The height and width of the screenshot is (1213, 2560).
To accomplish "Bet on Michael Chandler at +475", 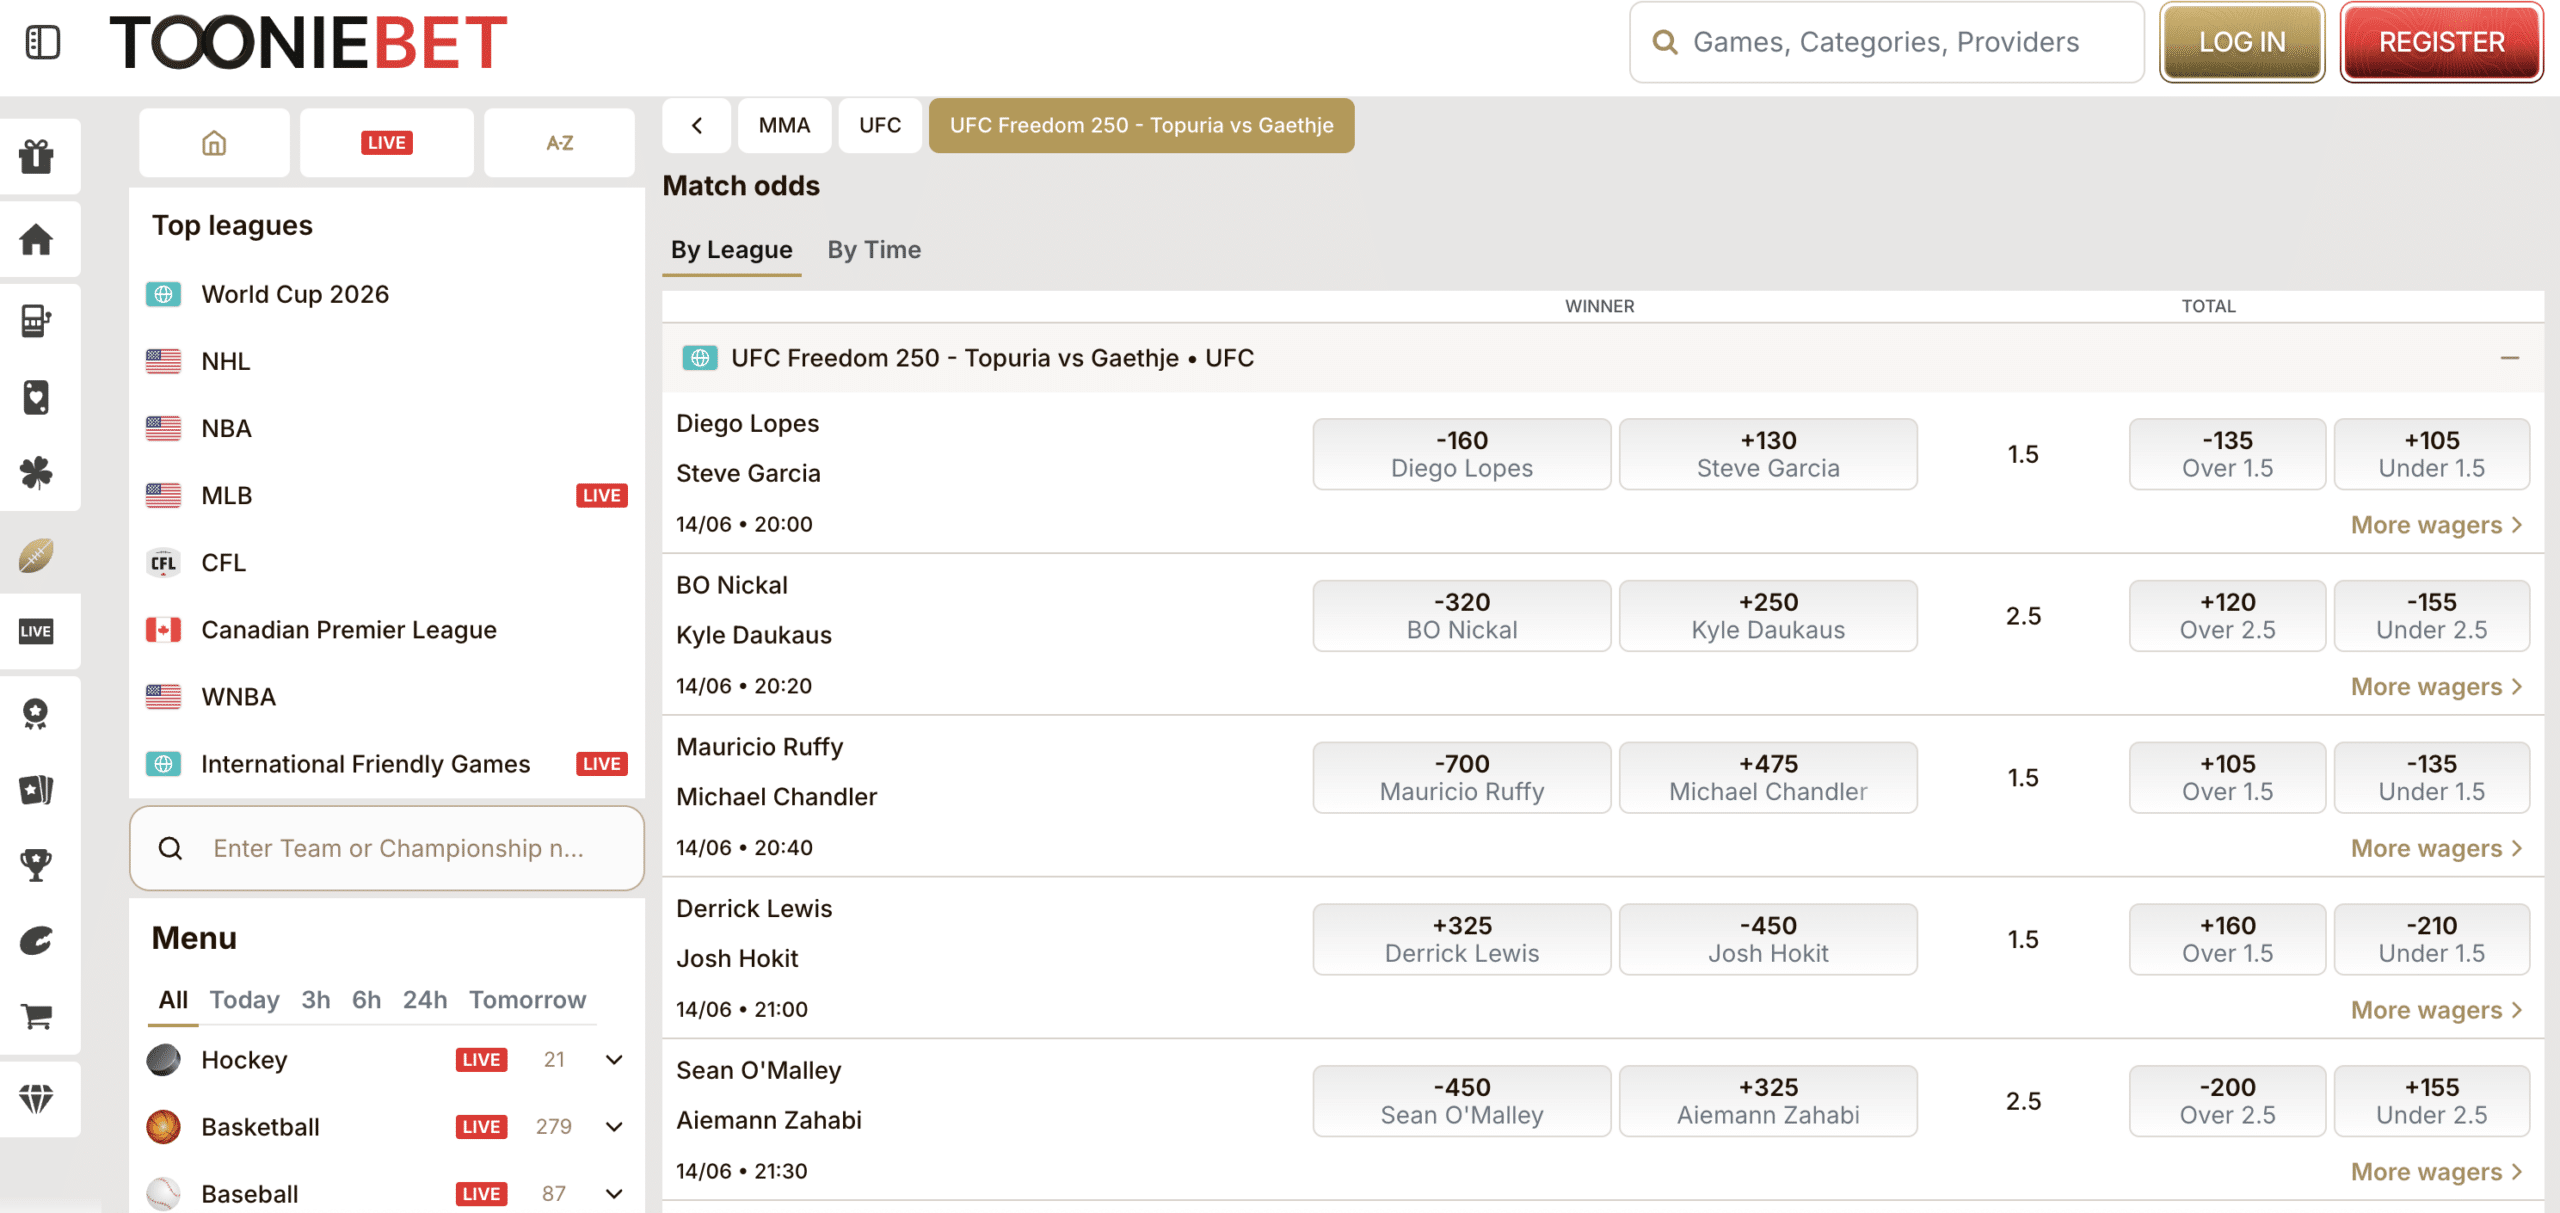I will [1768, 777].
